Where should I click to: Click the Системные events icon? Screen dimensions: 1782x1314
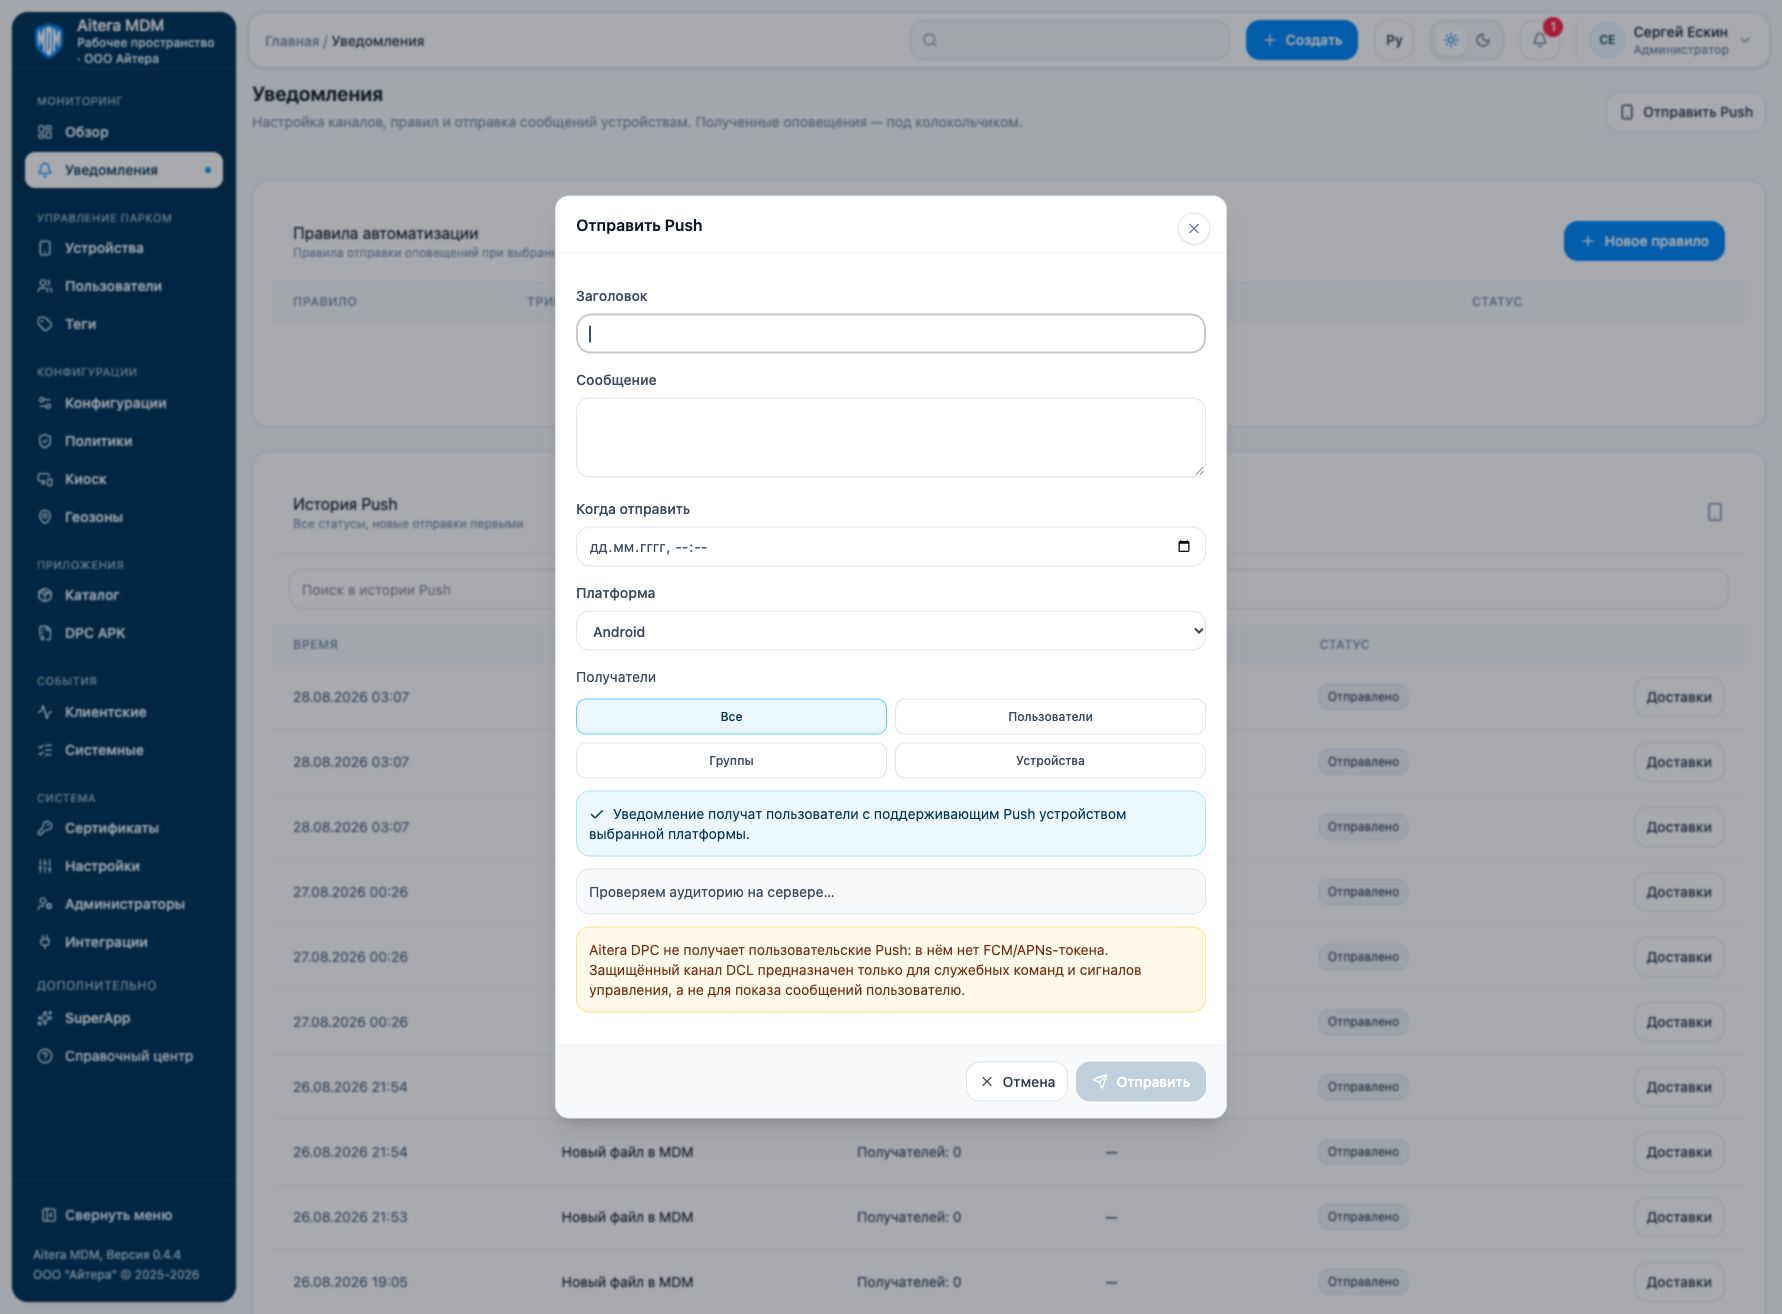click(45, 750)
